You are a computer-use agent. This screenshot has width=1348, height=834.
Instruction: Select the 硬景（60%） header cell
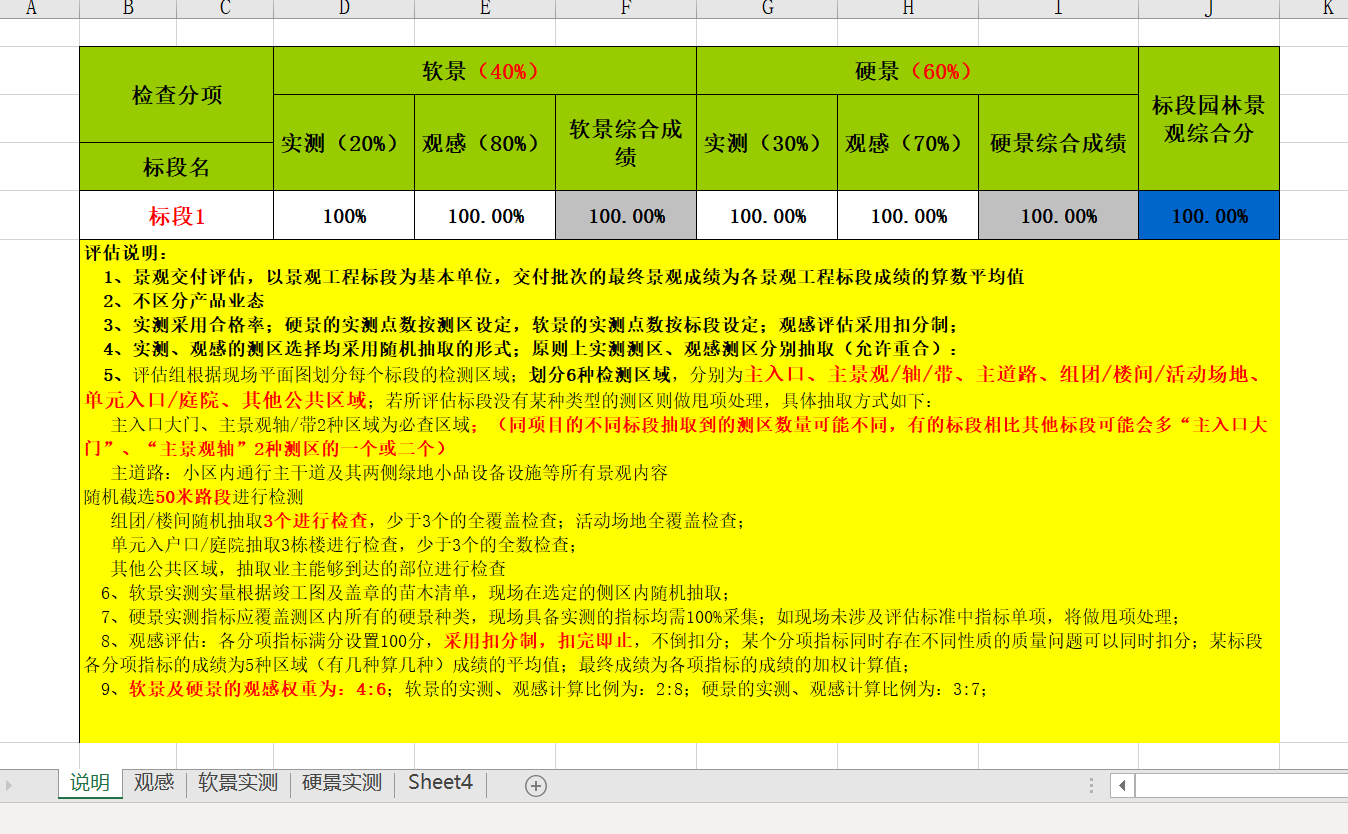pyautogui.click(x=917, y=71)
